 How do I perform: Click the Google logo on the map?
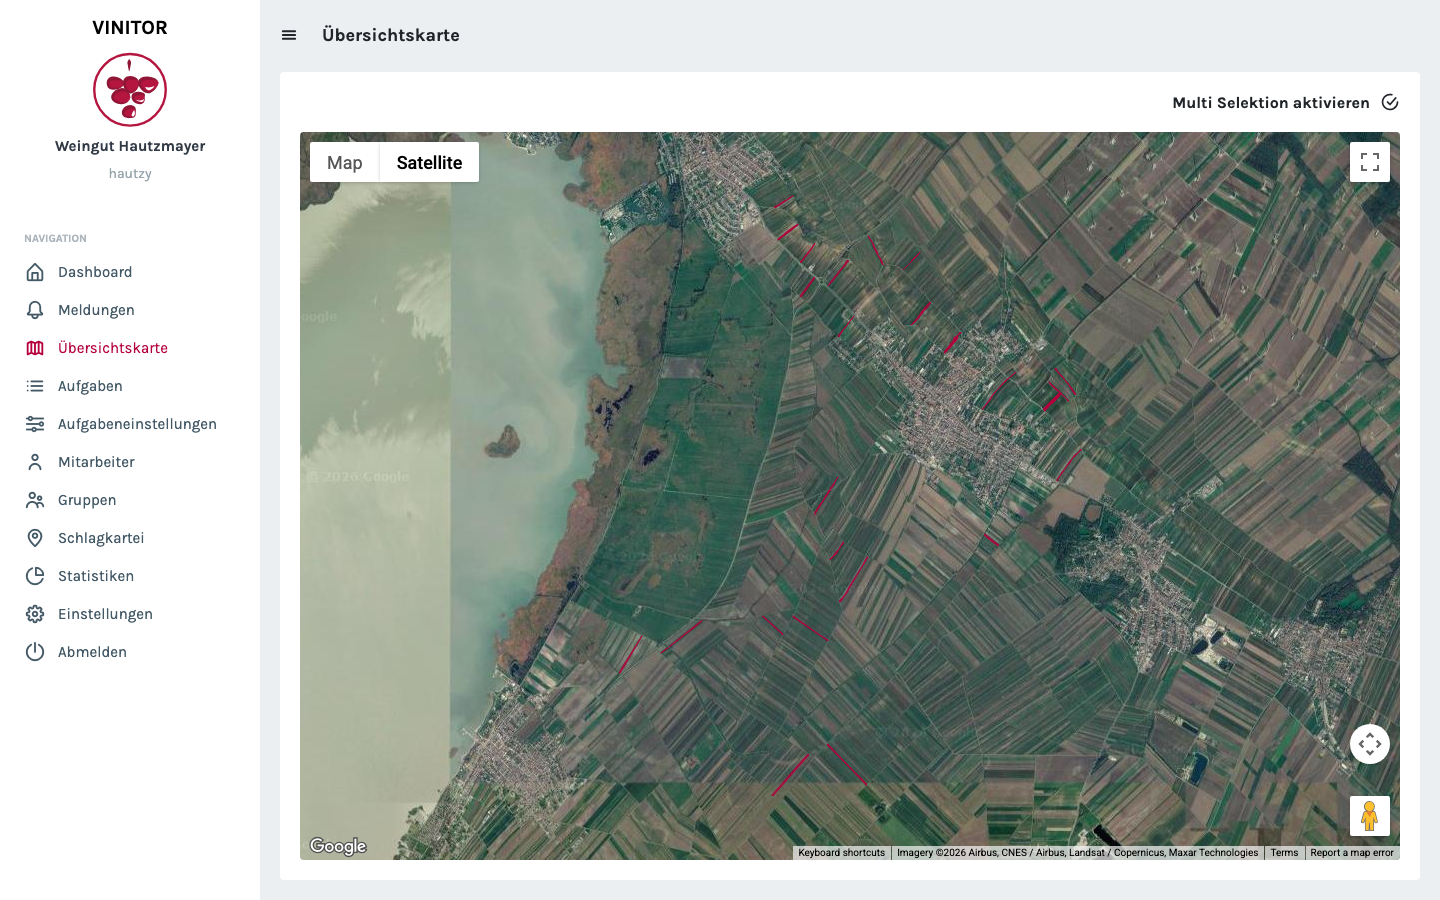338,846
